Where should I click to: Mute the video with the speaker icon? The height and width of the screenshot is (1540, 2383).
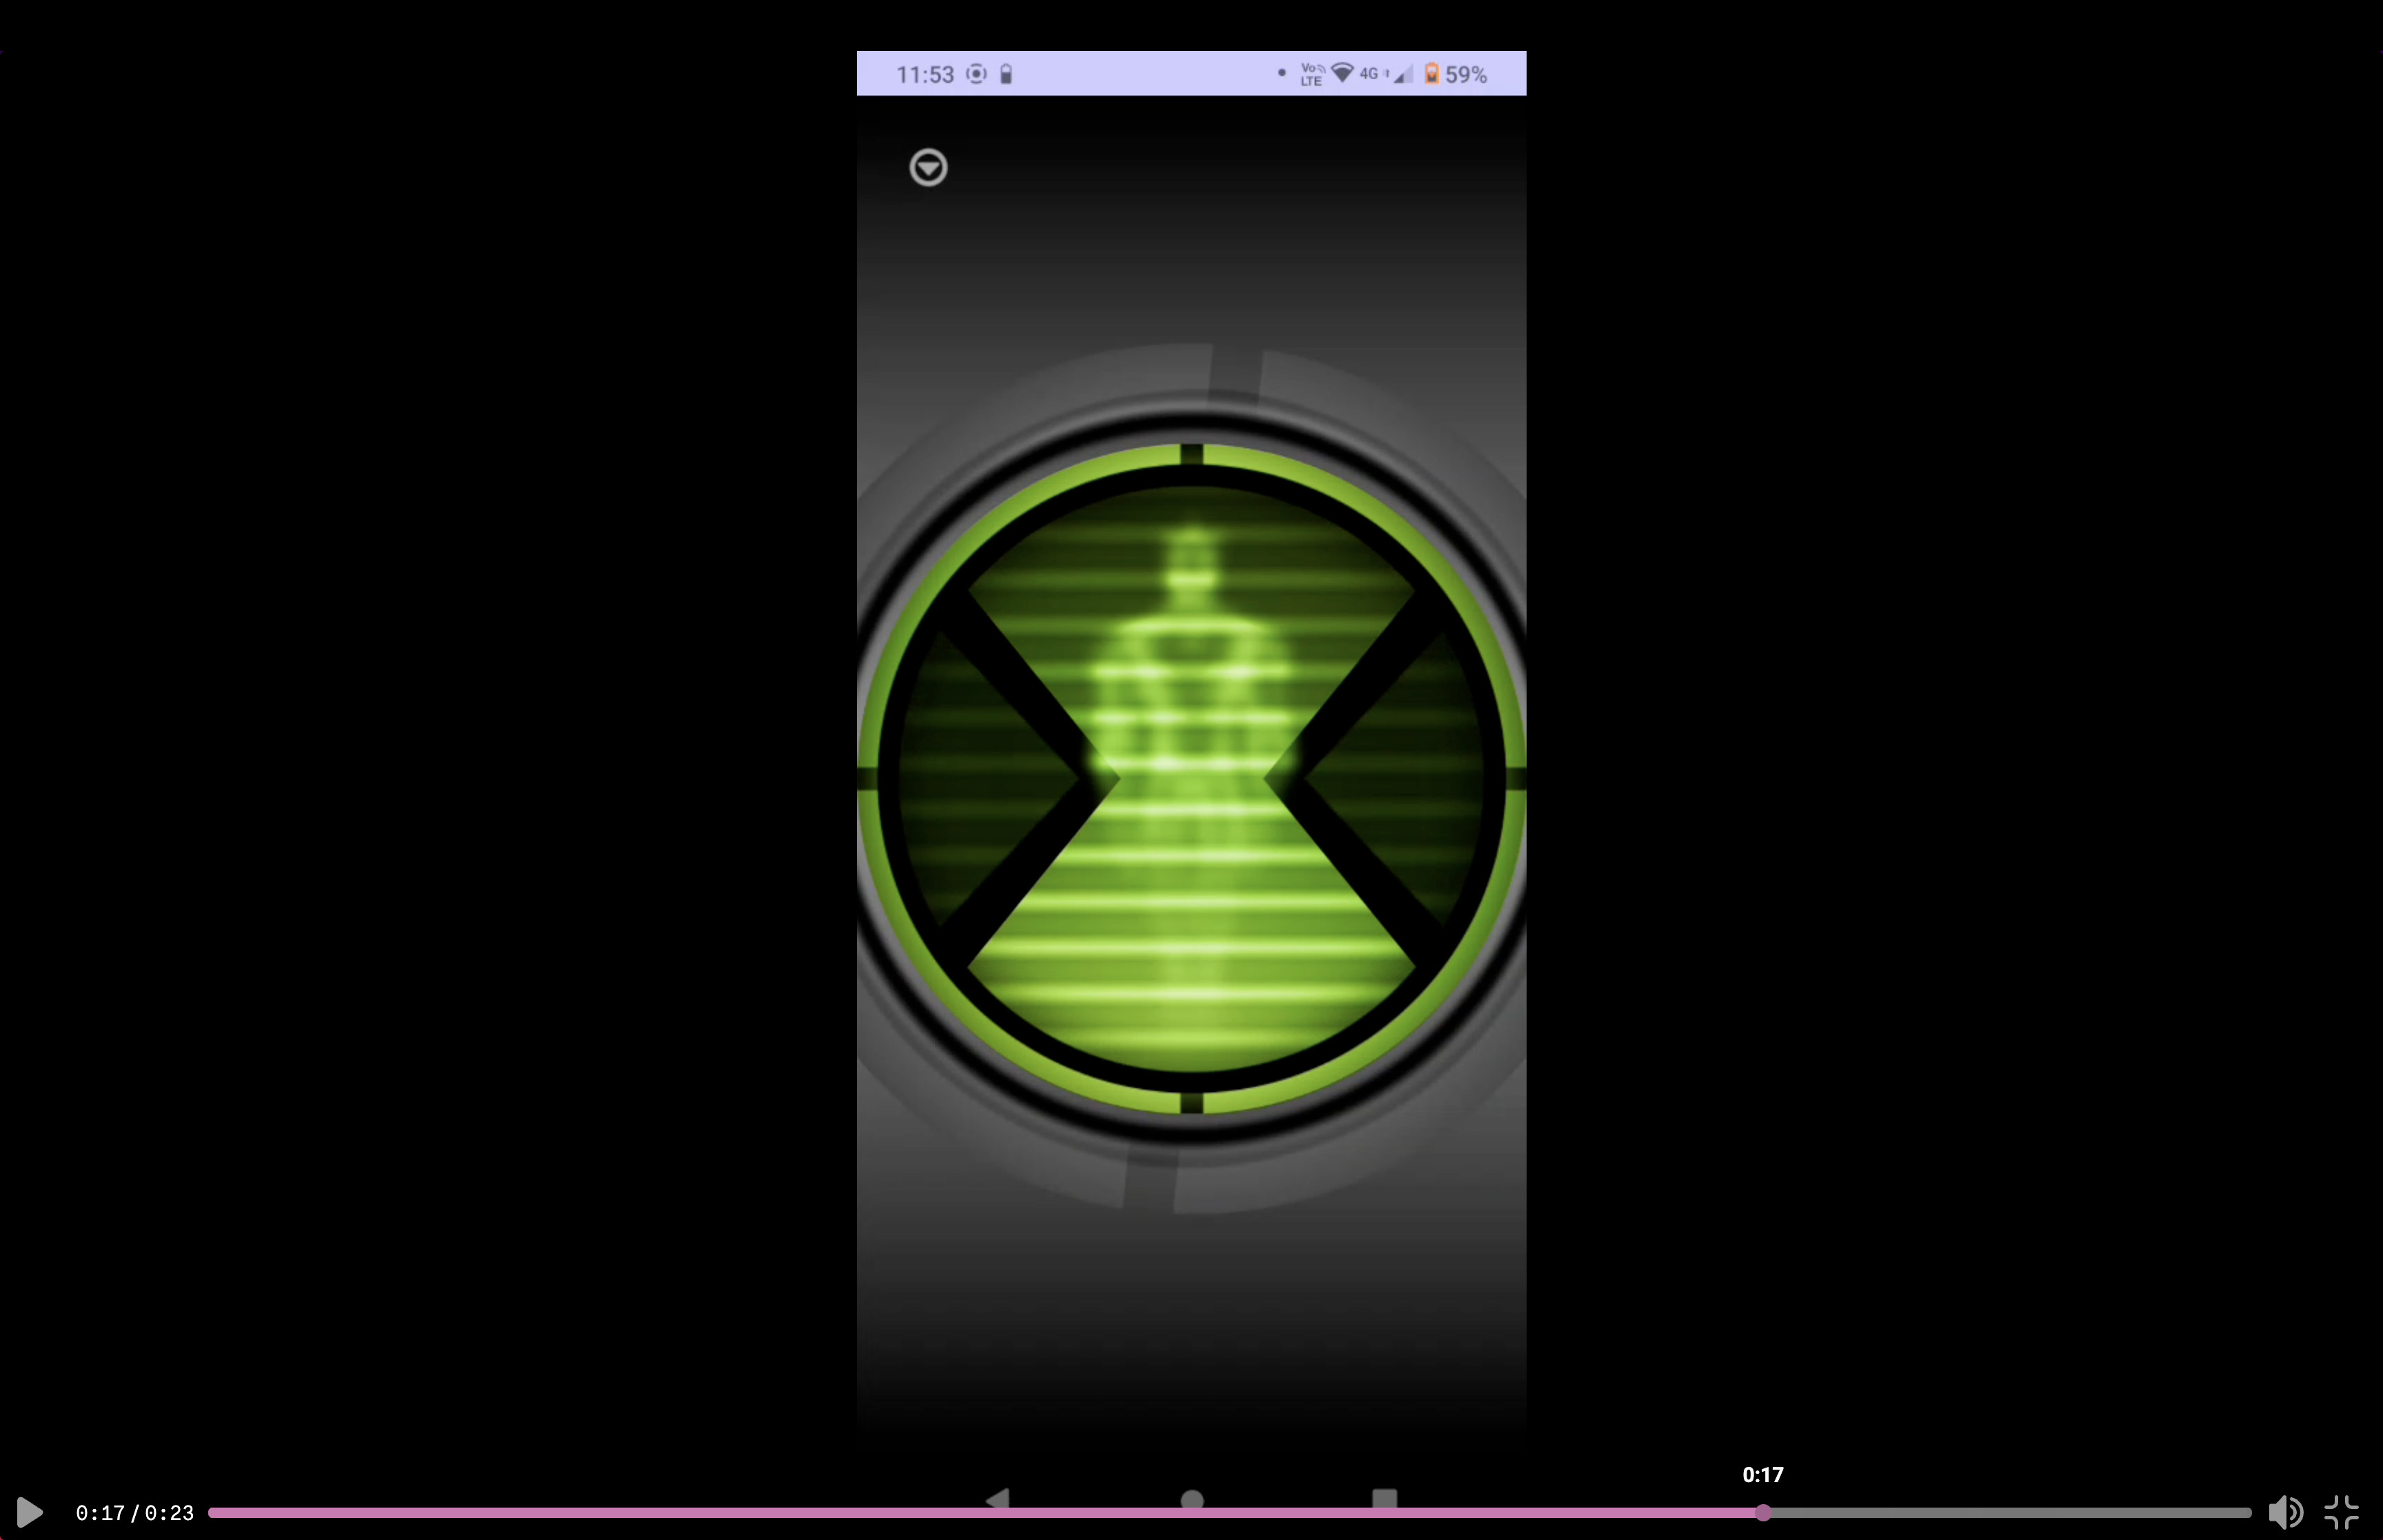2286,1512
